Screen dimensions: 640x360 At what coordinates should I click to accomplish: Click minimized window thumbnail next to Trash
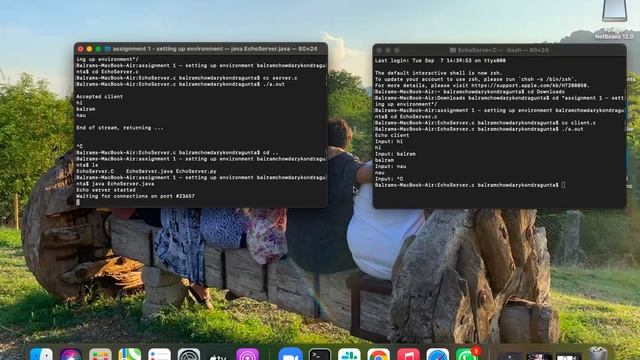(569, 356)
